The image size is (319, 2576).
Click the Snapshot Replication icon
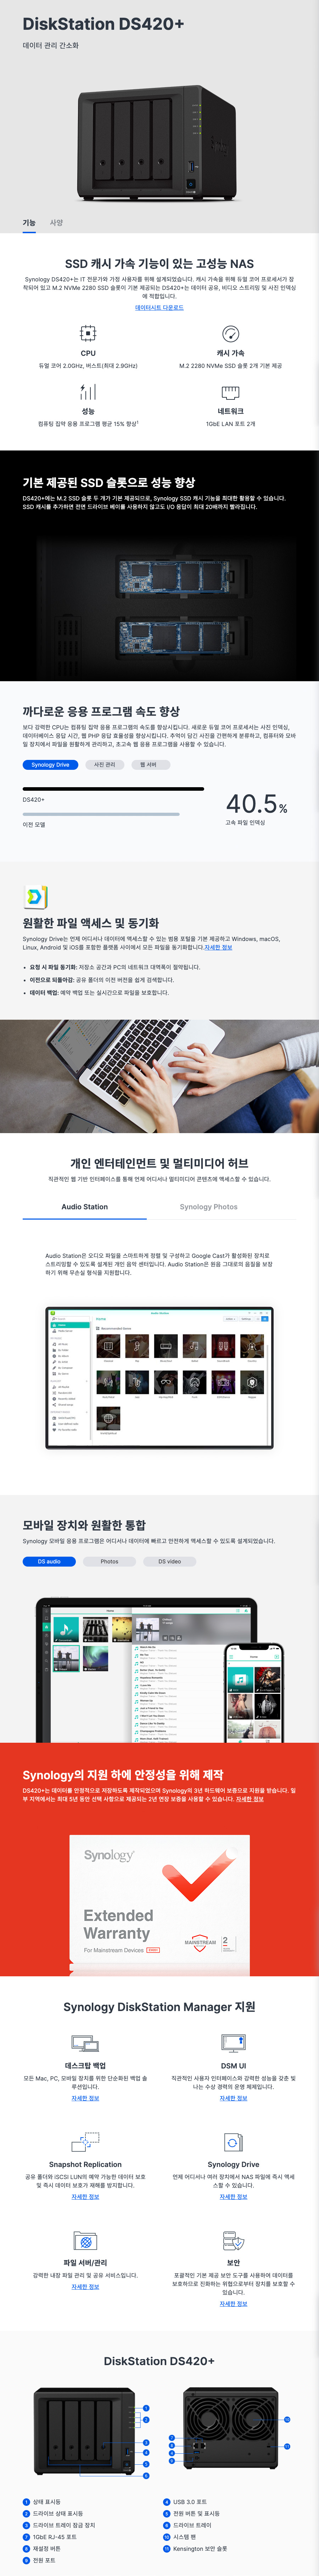85,2143
